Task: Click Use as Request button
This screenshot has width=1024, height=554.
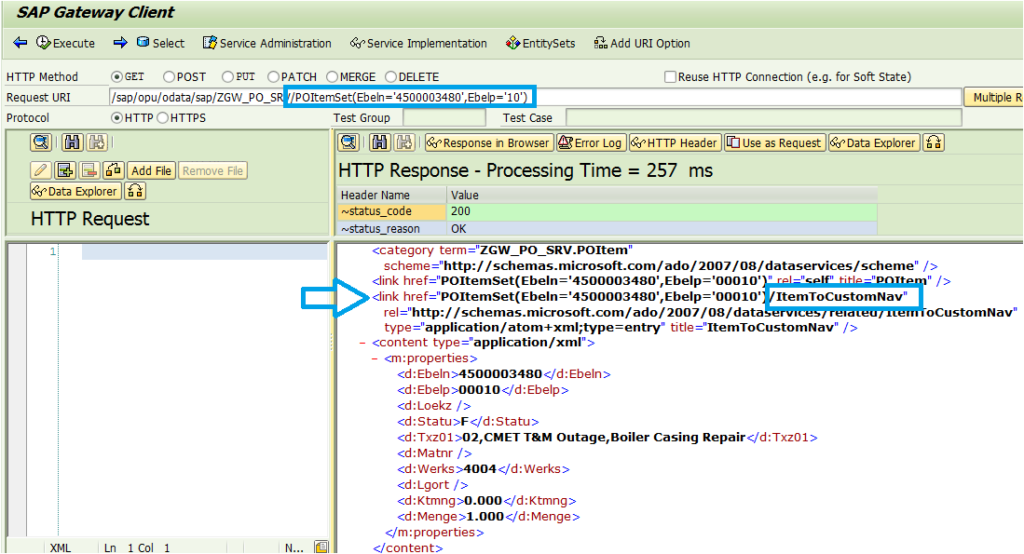Action: point(775,142)
